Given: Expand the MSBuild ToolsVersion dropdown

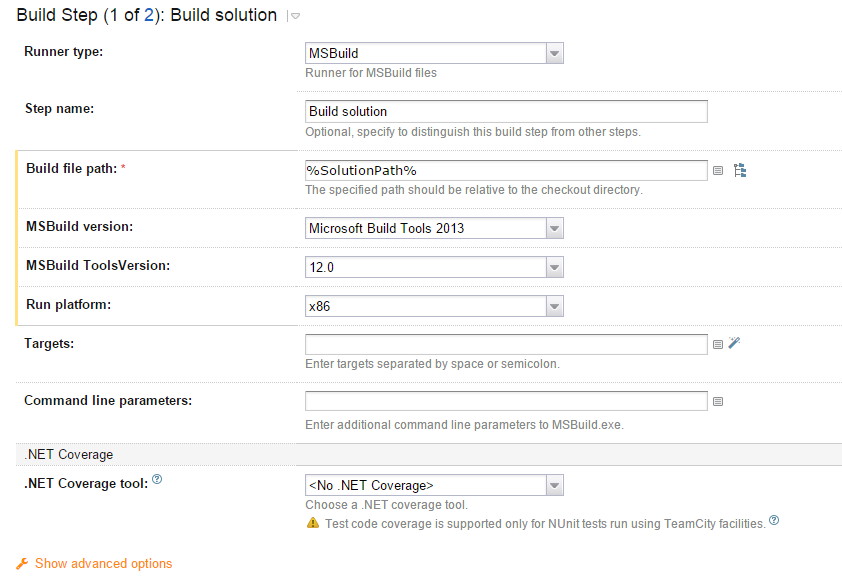Looking at the screenshot, I should click(x=555, y=267).
